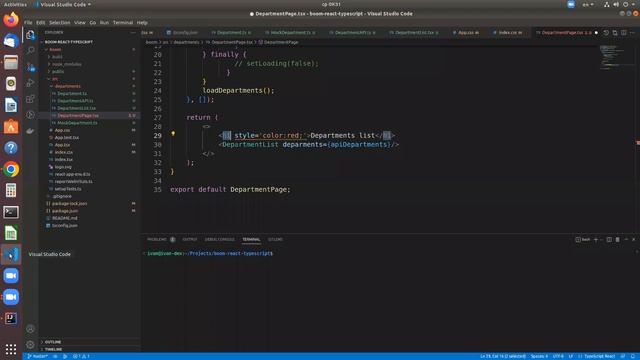Switch to the DEBUG CONSOLE panel tab
The image size is (640, 360).
(220, 240)
